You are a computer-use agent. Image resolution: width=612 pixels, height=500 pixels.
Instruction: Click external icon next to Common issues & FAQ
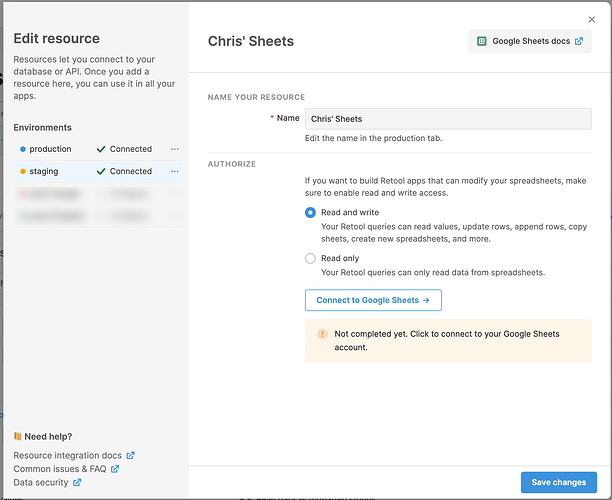tap(115, 469)
